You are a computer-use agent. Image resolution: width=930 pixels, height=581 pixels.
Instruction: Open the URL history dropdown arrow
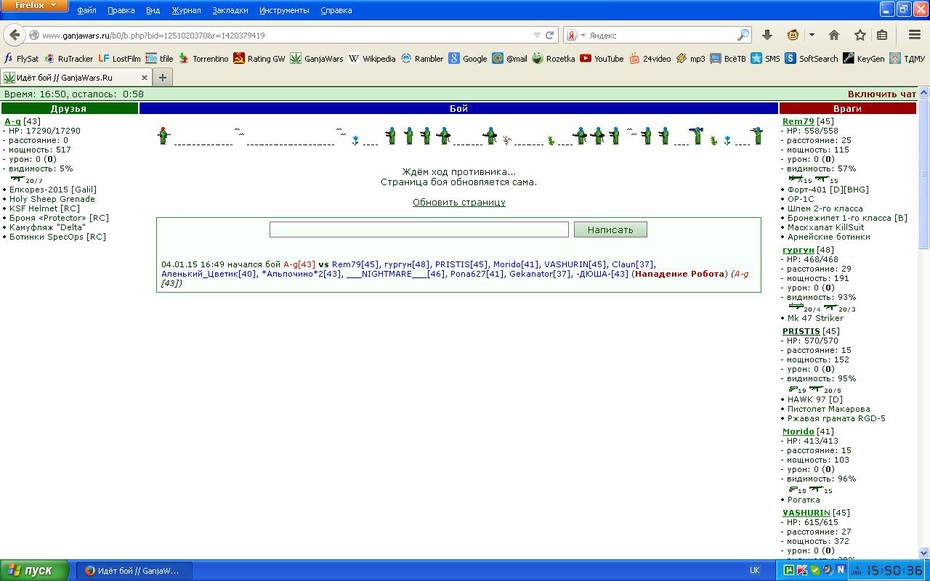[x=537, y=35]
